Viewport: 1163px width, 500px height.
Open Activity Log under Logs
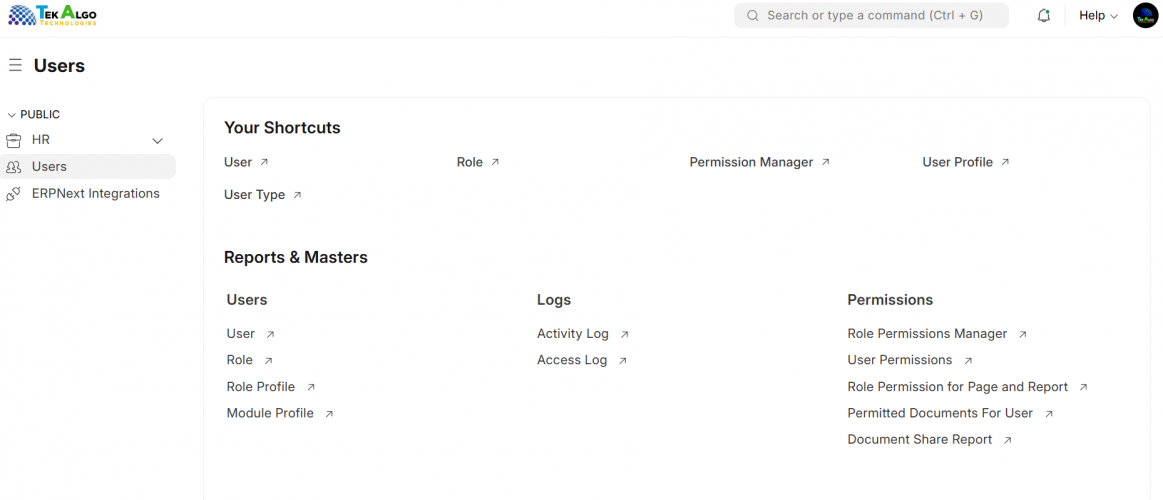point(572,334)
